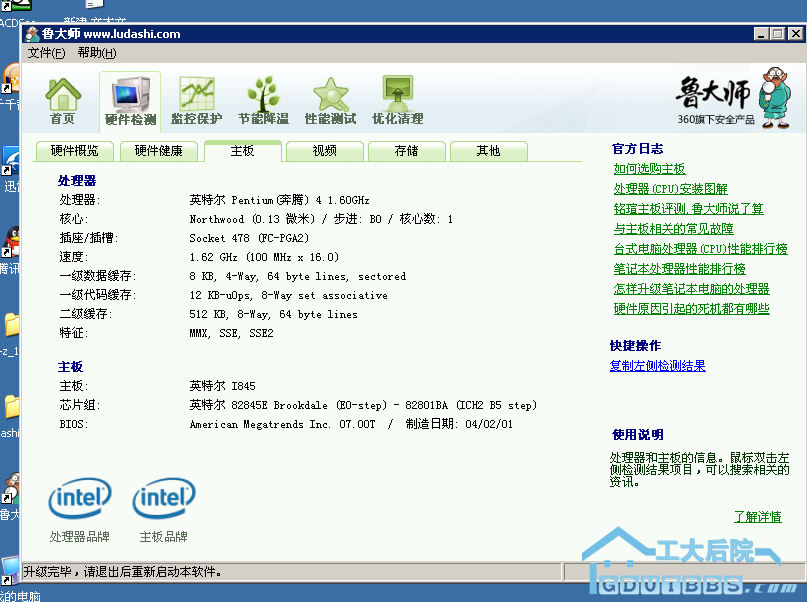Viewport: 807px width, 602px height.
Task: Click the 鲁大师 title bar app icon
Action: pos(32,34)
